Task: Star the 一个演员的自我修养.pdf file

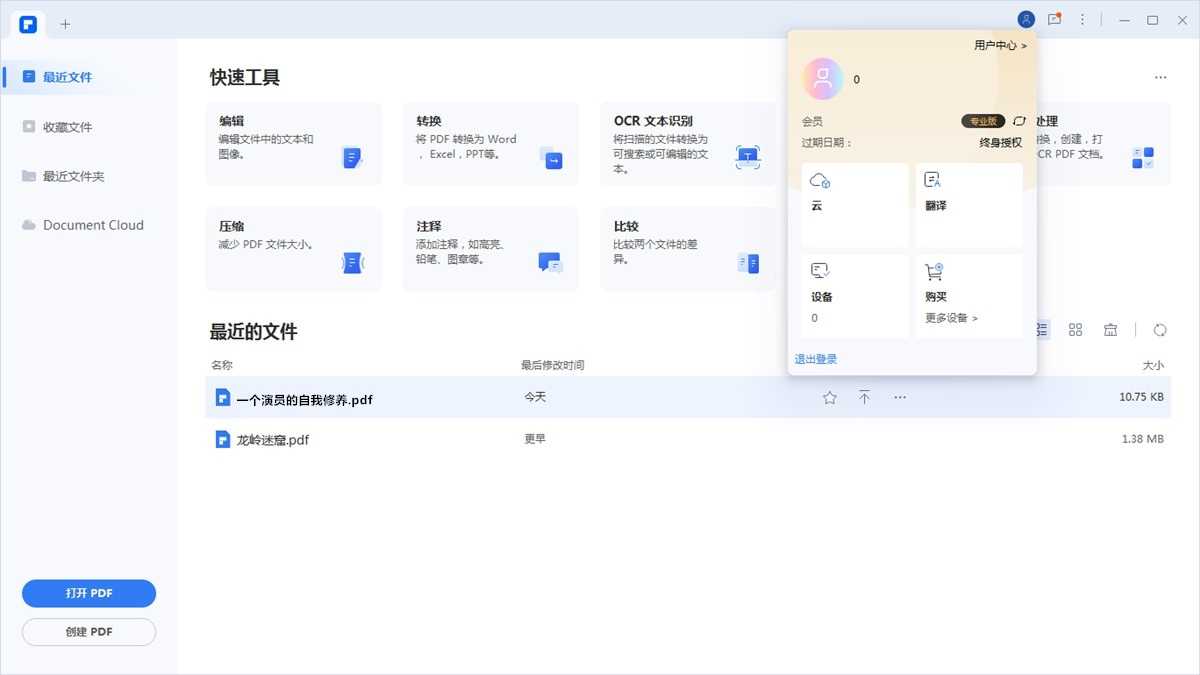Action: pos(829,398)
